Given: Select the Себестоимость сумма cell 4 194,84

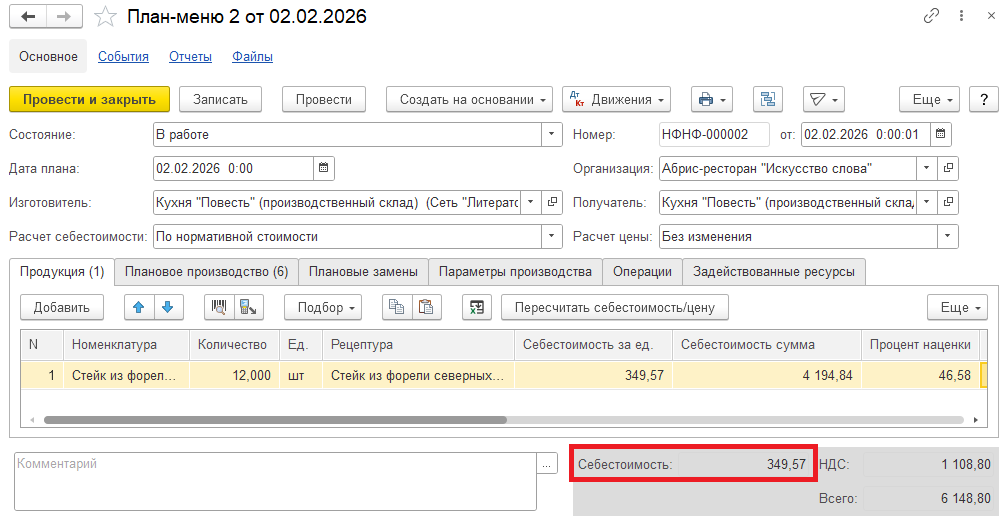Looking at the screenshot, I should coord(767,375).
